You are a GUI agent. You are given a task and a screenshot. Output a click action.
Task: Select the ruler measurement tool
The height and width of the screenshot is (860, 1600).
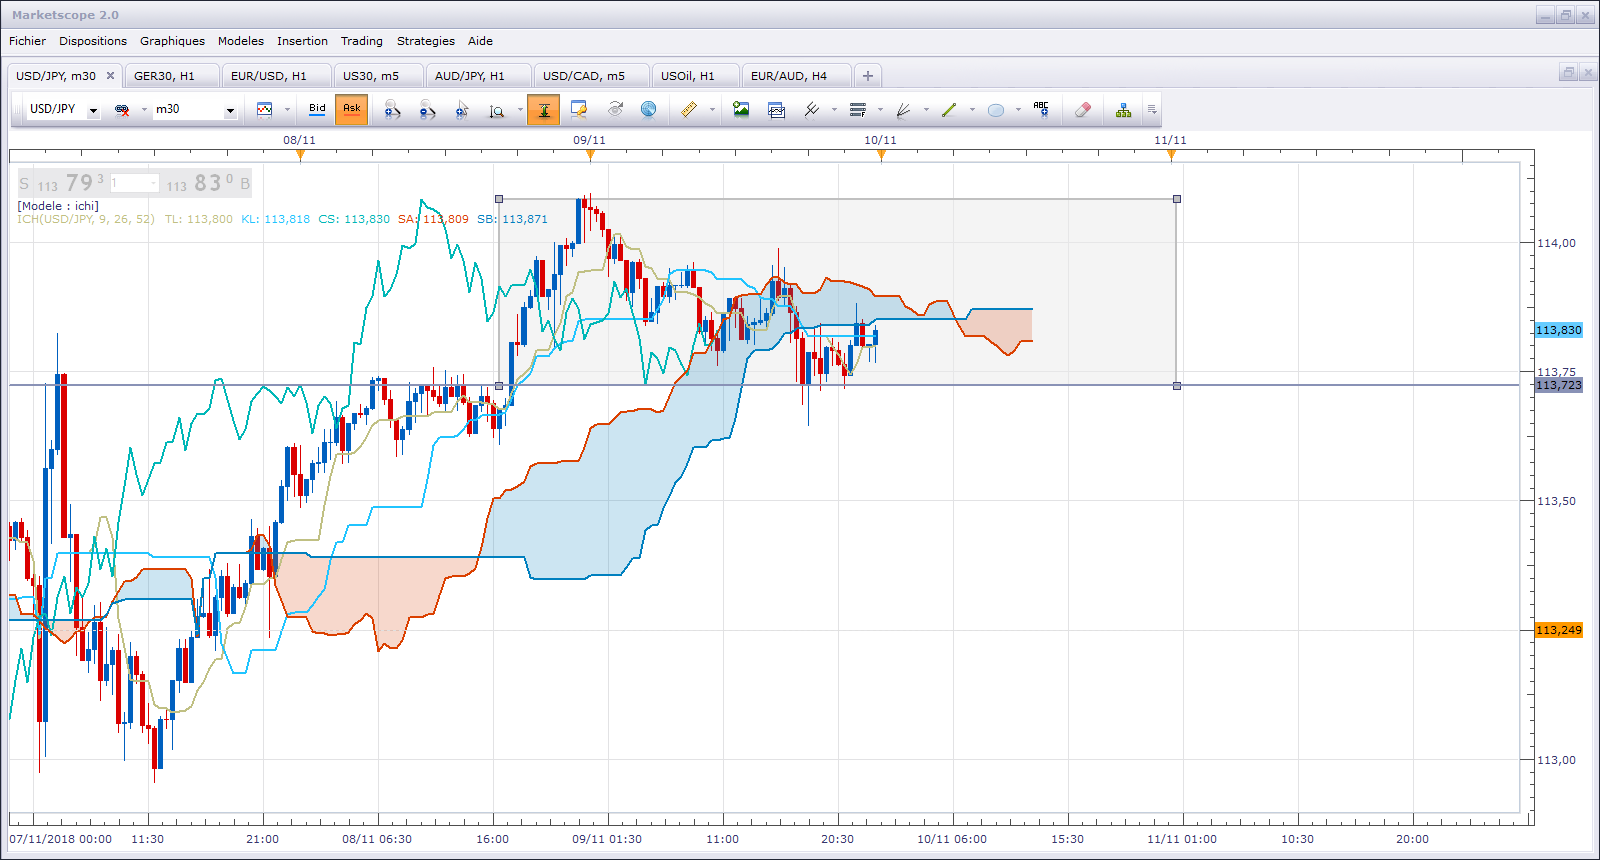(x=689, y=110)
